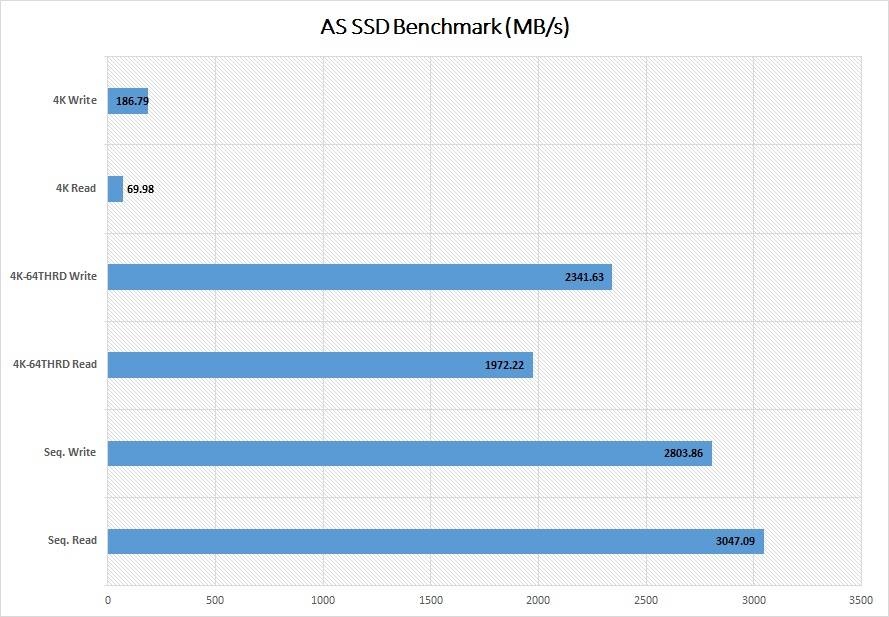889x617 pixels.
Task: Click the 4K-64THRD Read axis label
Action: [x=55, y=364]
